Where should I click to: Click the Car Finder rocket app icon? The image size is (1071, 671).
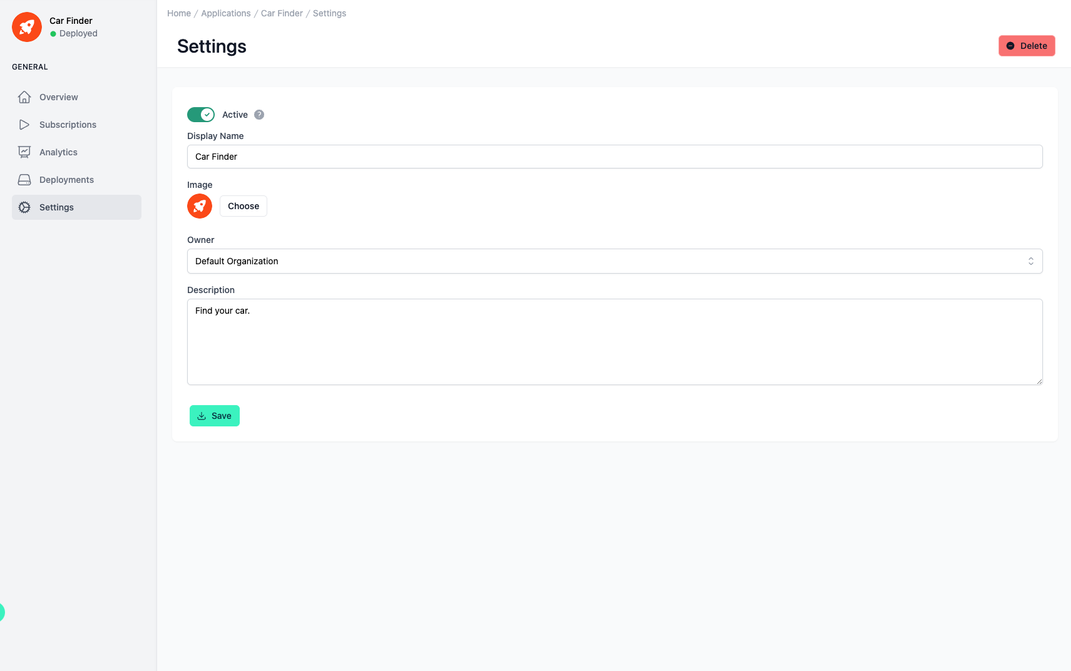pos(26,27)
